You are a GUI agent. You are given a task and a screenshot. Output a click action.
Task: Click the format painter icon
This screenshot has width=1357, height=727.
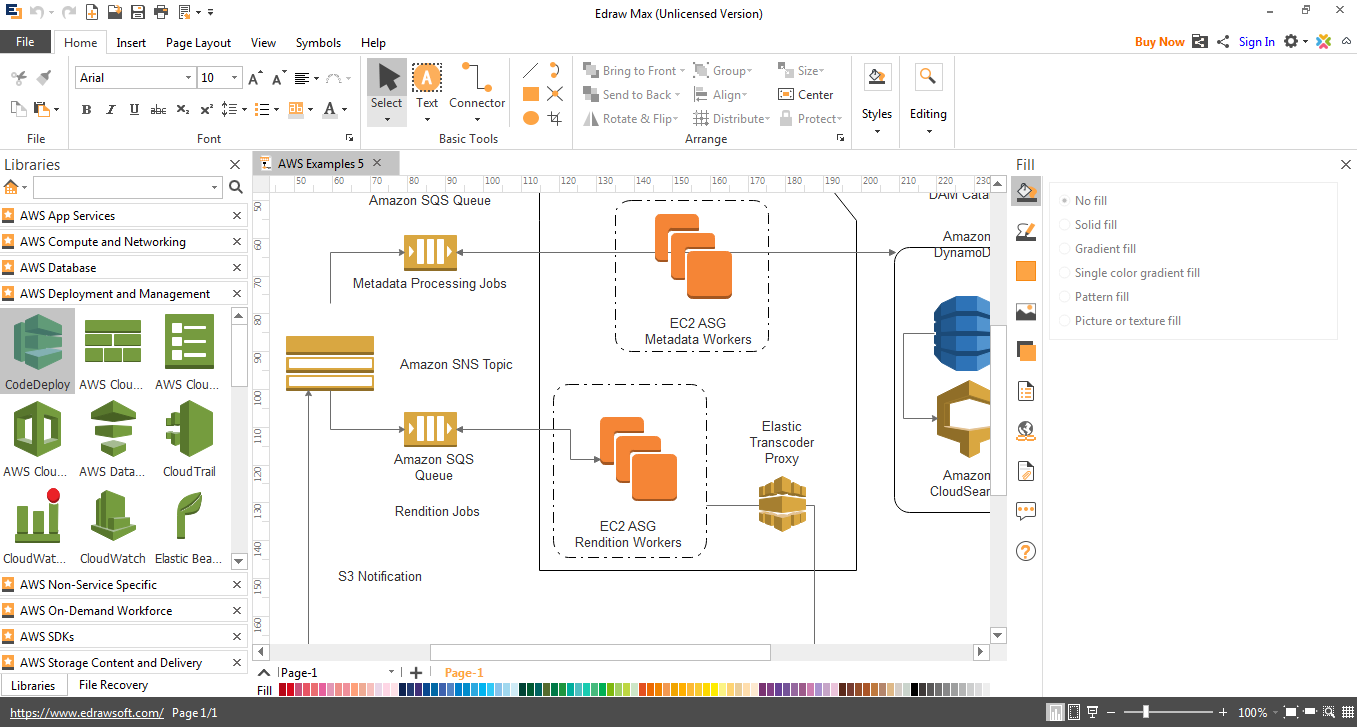(43, 78)
